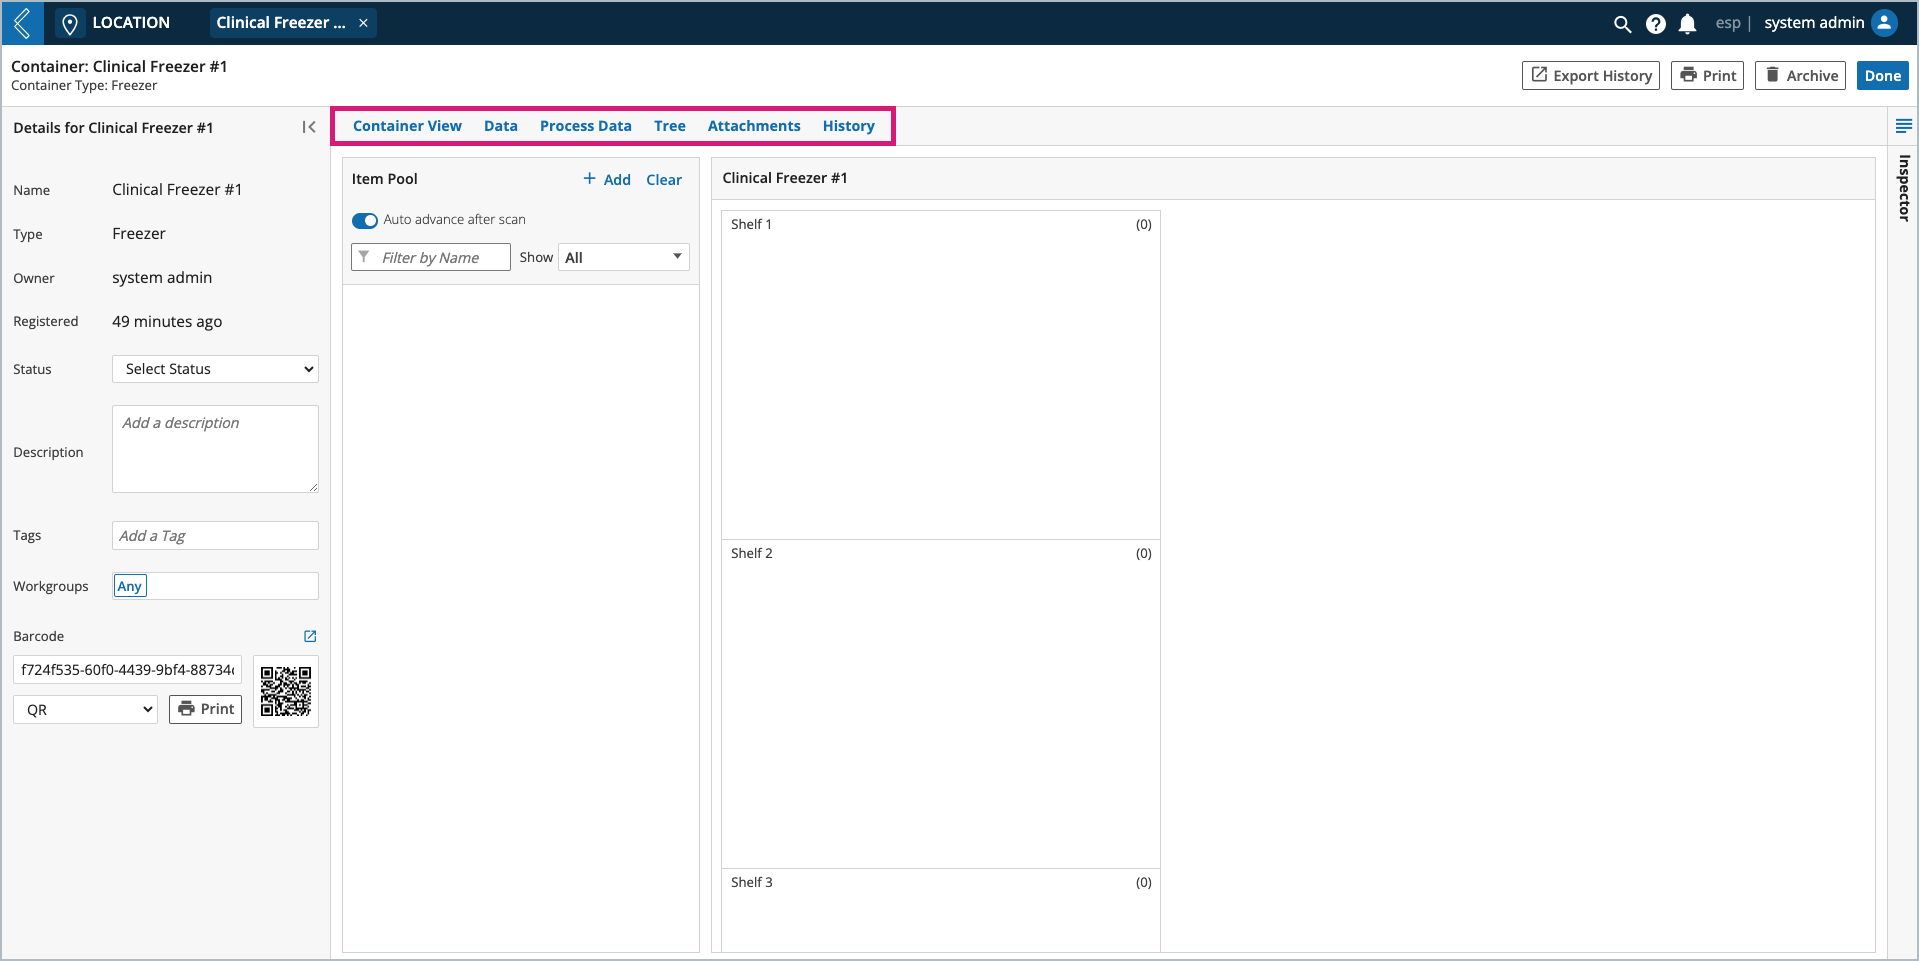This screenshot has width=1919, height=961.
Task: Switch to the Container View tab
Action: [x=407, y=126]
